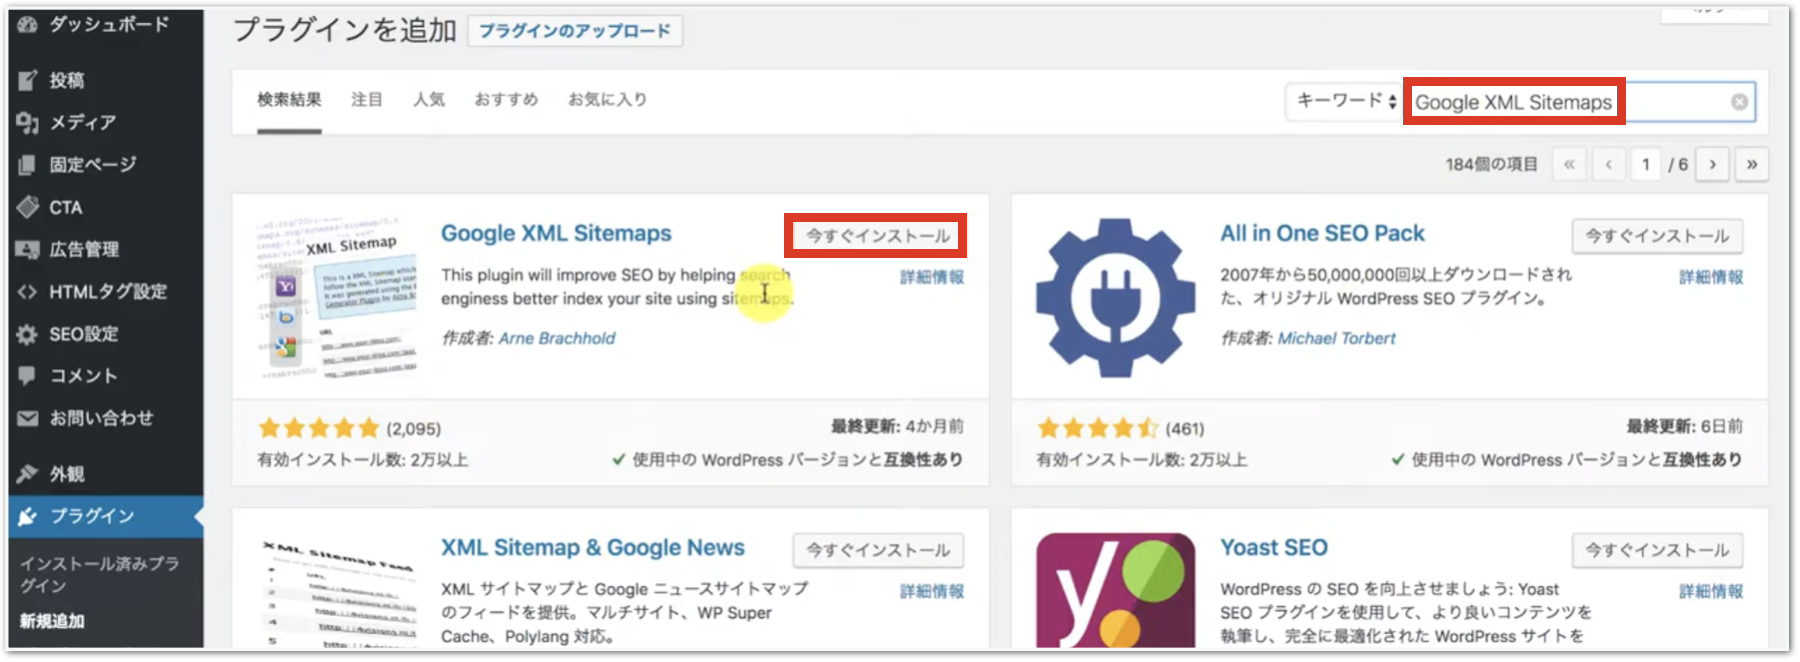Click the SEO設定 gear icon
This screenshot has height=662, width=1800.
[28, 334]
